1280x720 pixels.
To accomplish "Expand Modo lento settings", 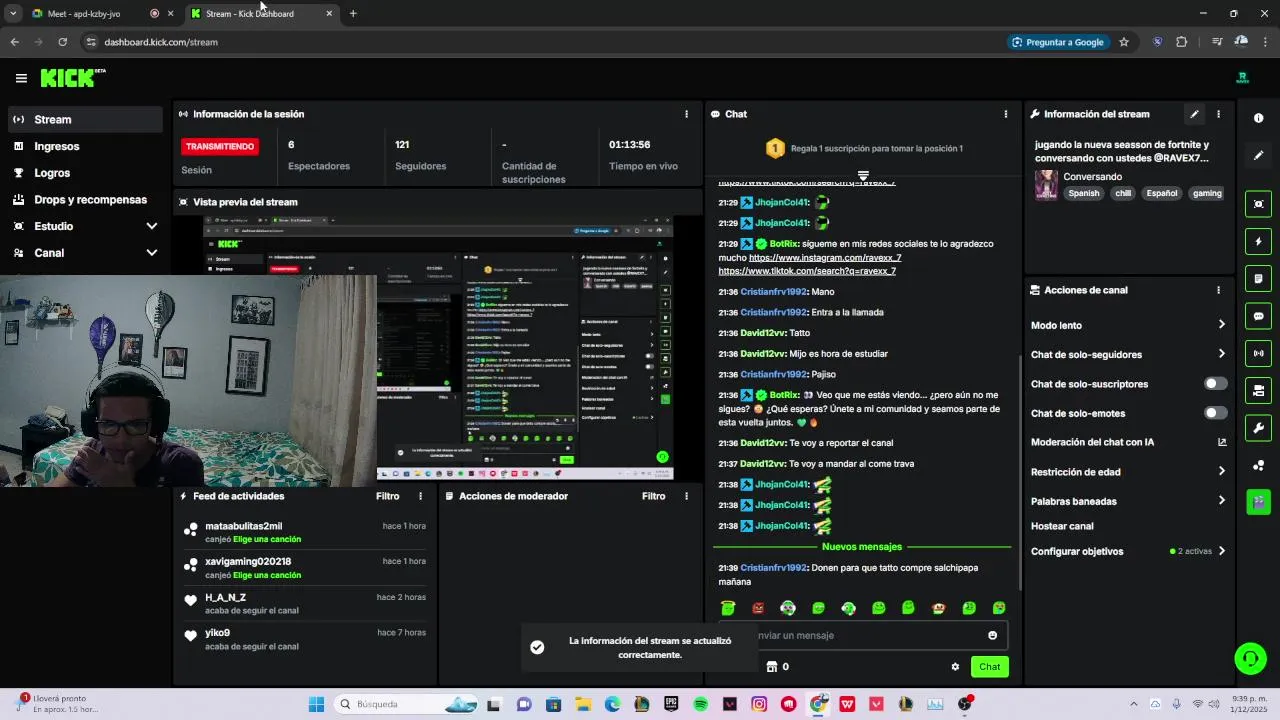I will coord(1221,325).
